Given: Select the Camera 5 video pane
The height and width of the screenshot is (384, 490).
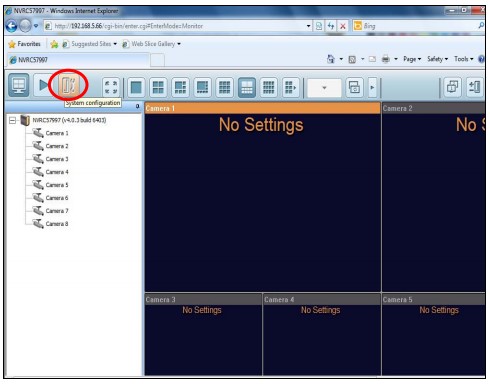Looking at the screenshot, I should (434, 335).
